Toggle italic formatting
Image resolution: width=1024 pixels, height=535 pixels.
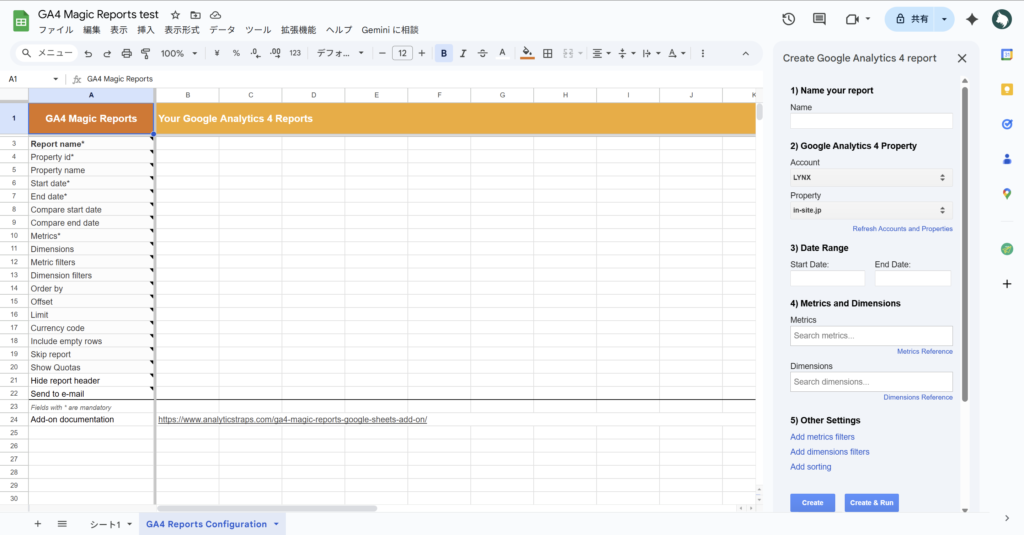tap(464, 53)
